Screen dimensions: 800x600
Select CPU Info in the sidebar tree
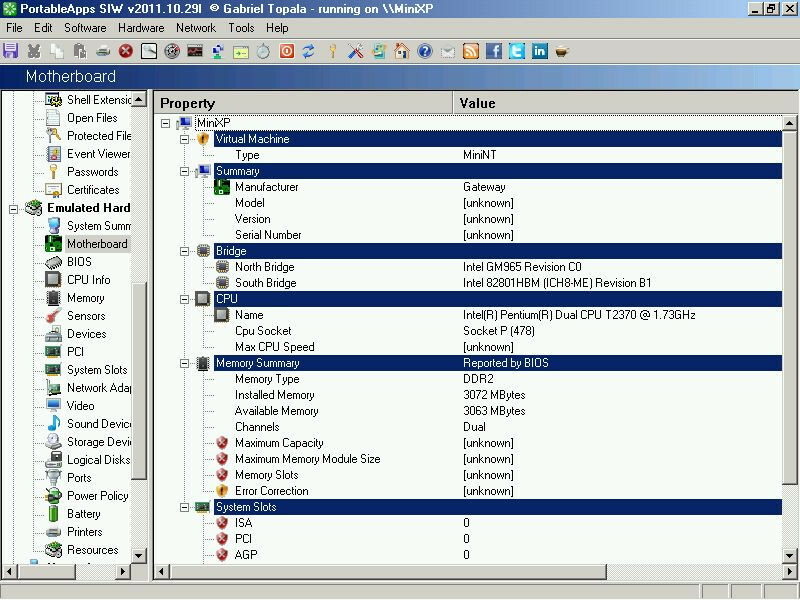click(89, 280)
